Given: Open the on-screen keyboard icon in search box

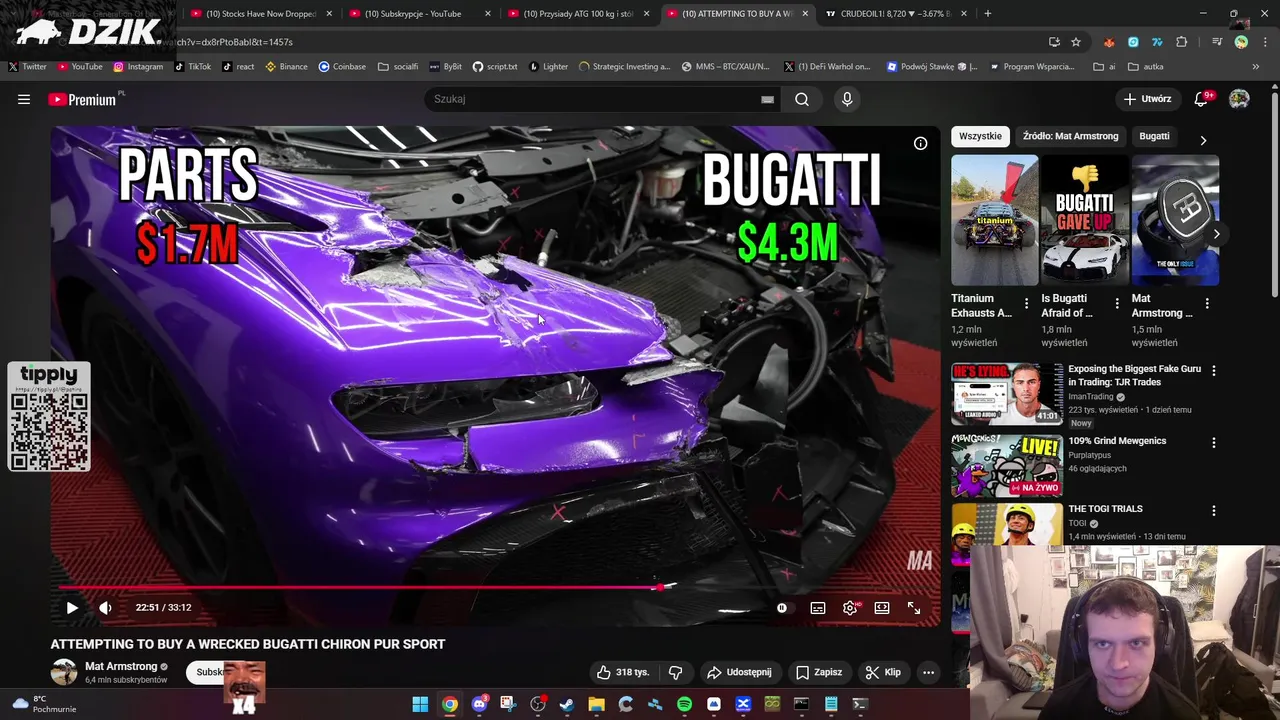Looking at the screenshot, I should coord(767,99).
